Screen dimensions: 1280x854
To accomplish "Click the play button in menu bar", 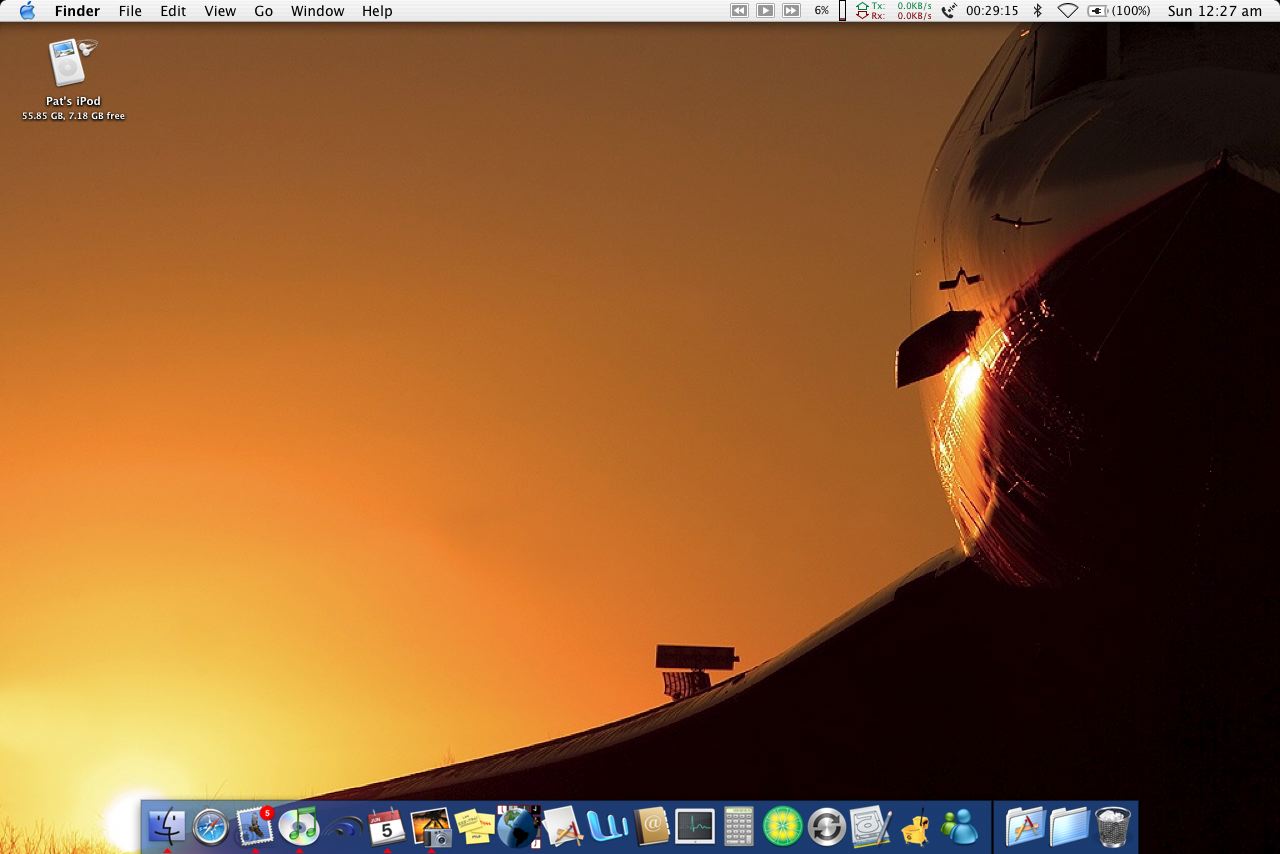I will coord(765,11).
